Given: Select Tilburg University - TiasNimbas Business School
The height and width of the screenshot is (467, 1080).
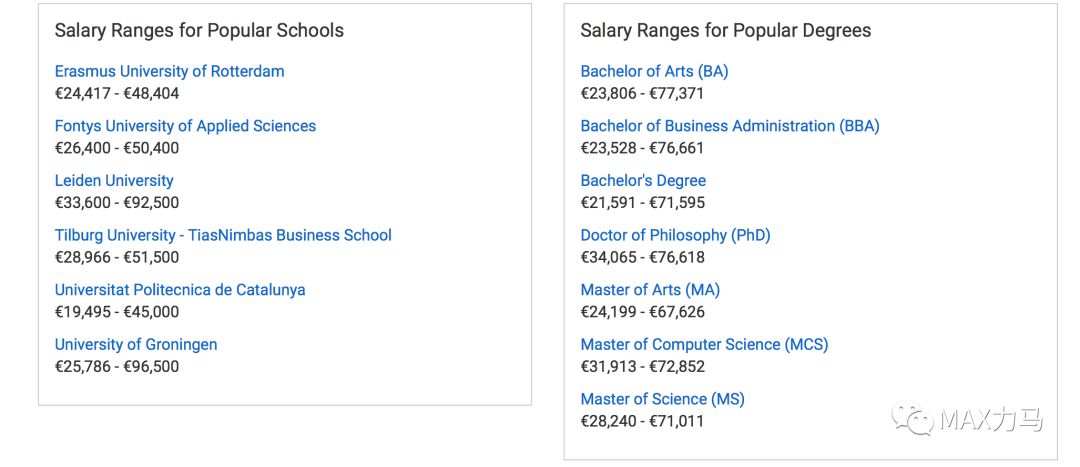Looking at the screenshot, I should coord(223,235).
